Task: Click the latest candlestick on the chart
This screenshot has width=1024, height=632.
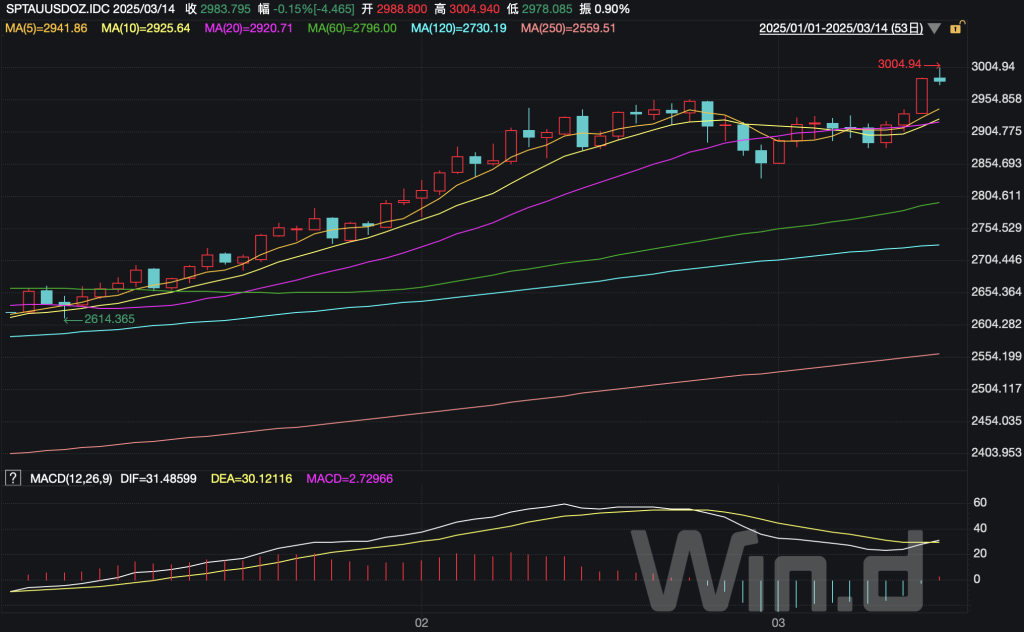Action: coord(939,79)
